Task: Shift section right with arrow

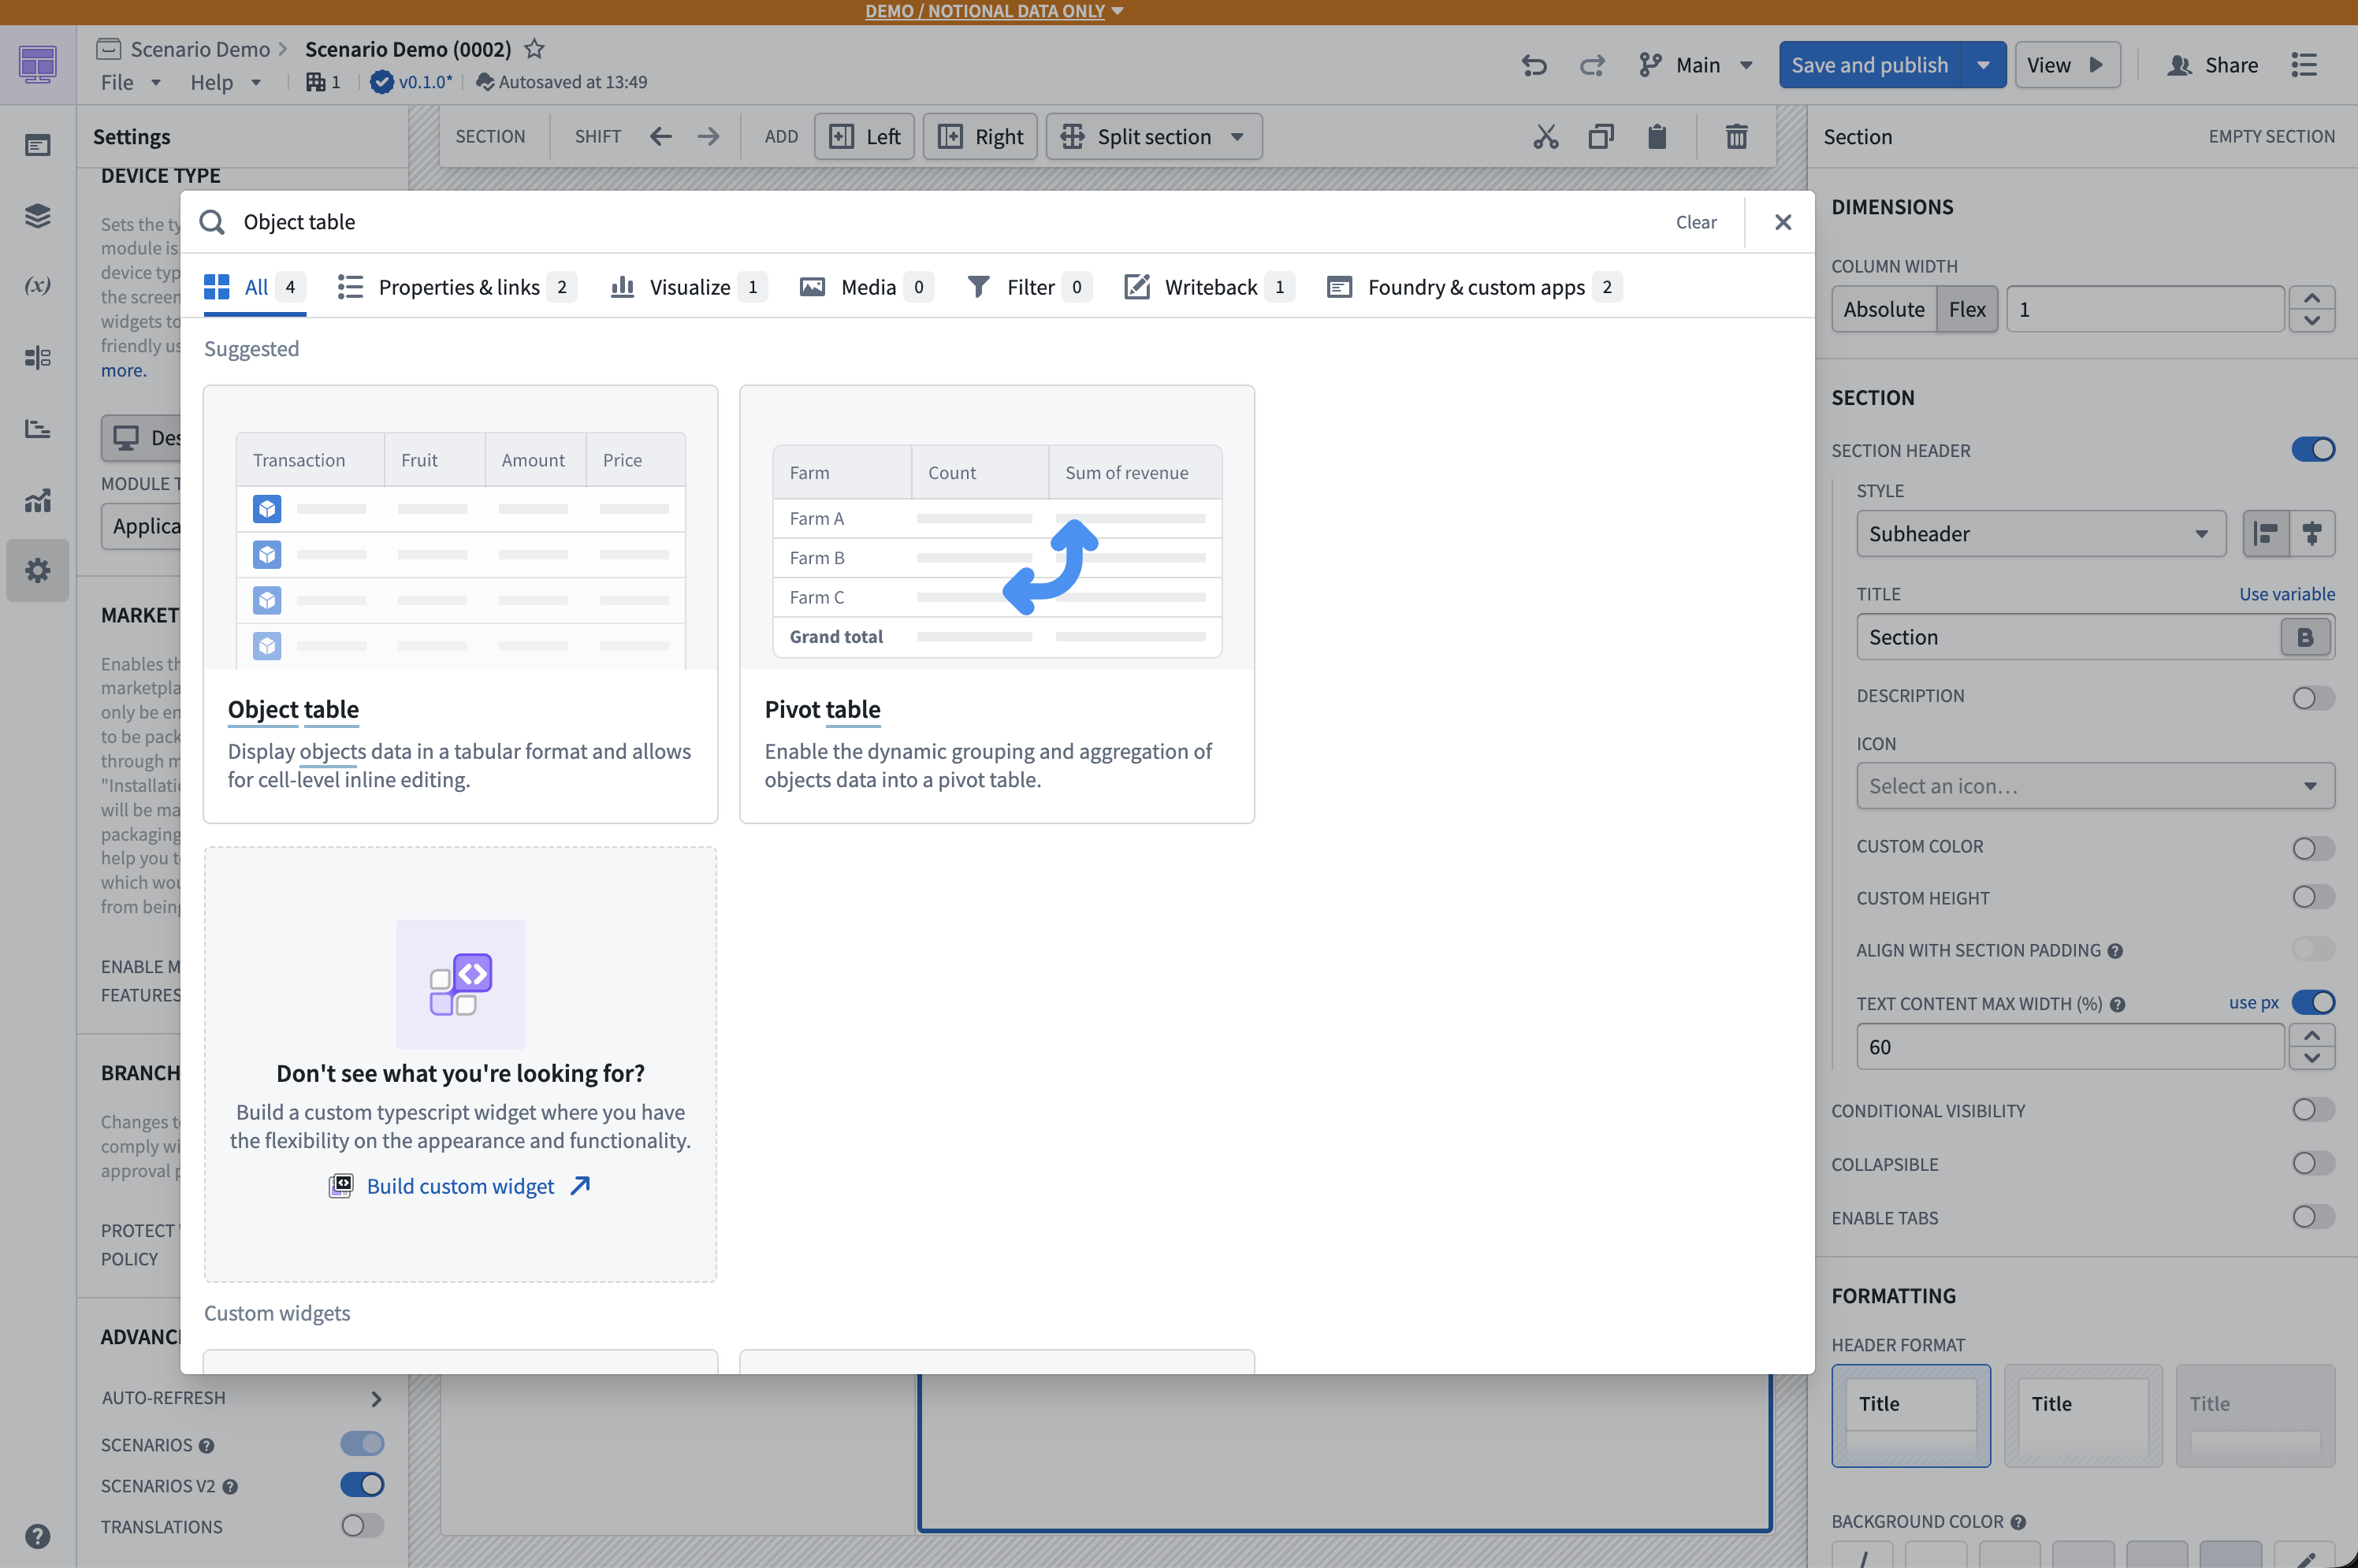Action: tap(708, 136)
